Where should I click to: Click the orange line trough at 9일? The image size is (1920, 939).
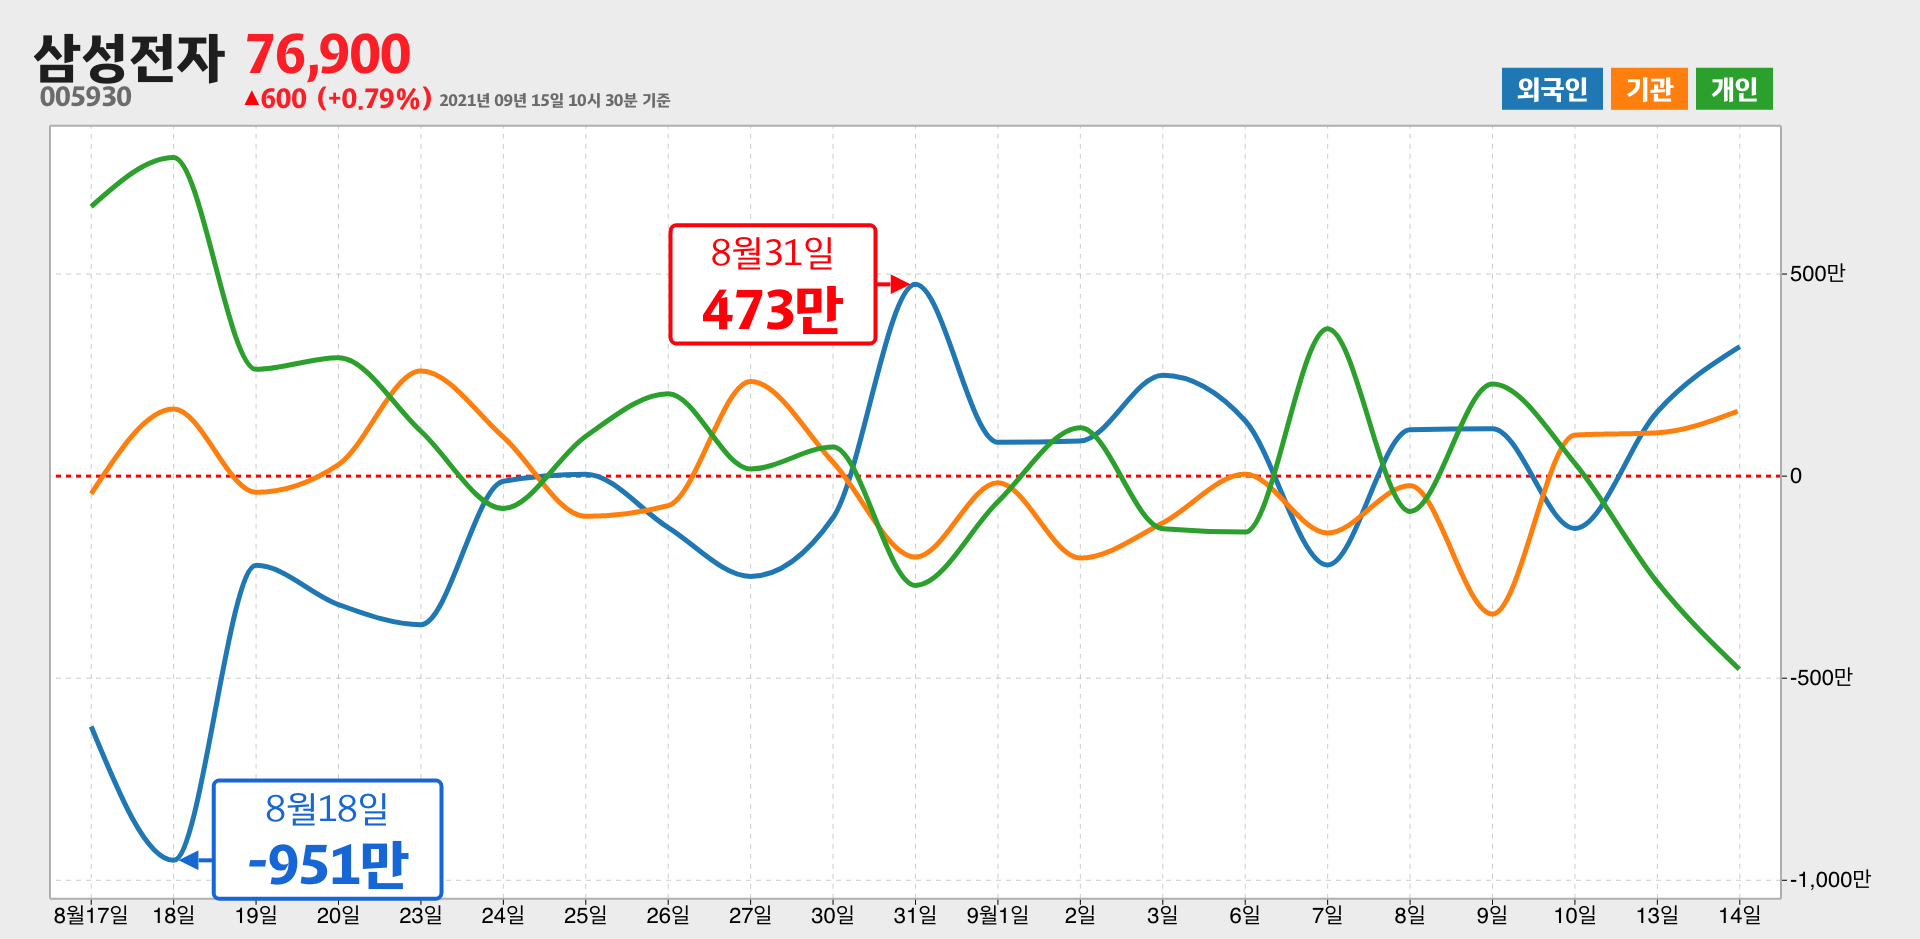(1492, 614)
